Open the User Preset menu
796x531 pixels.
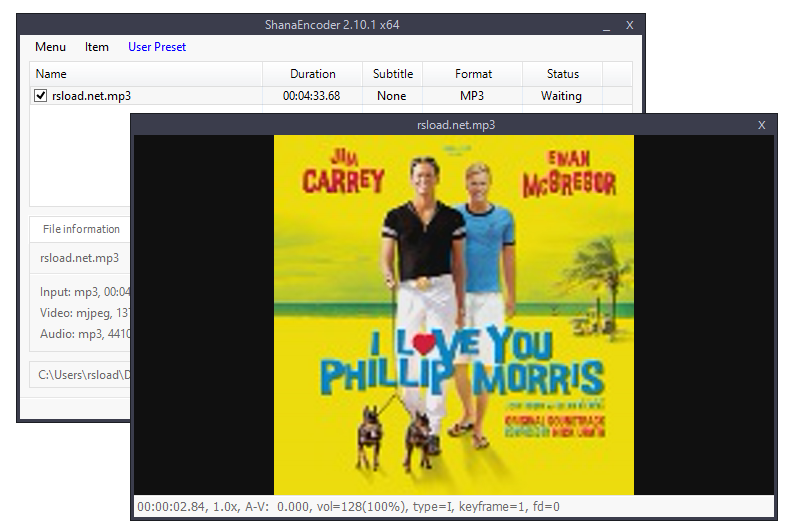[x=157, y=47]
